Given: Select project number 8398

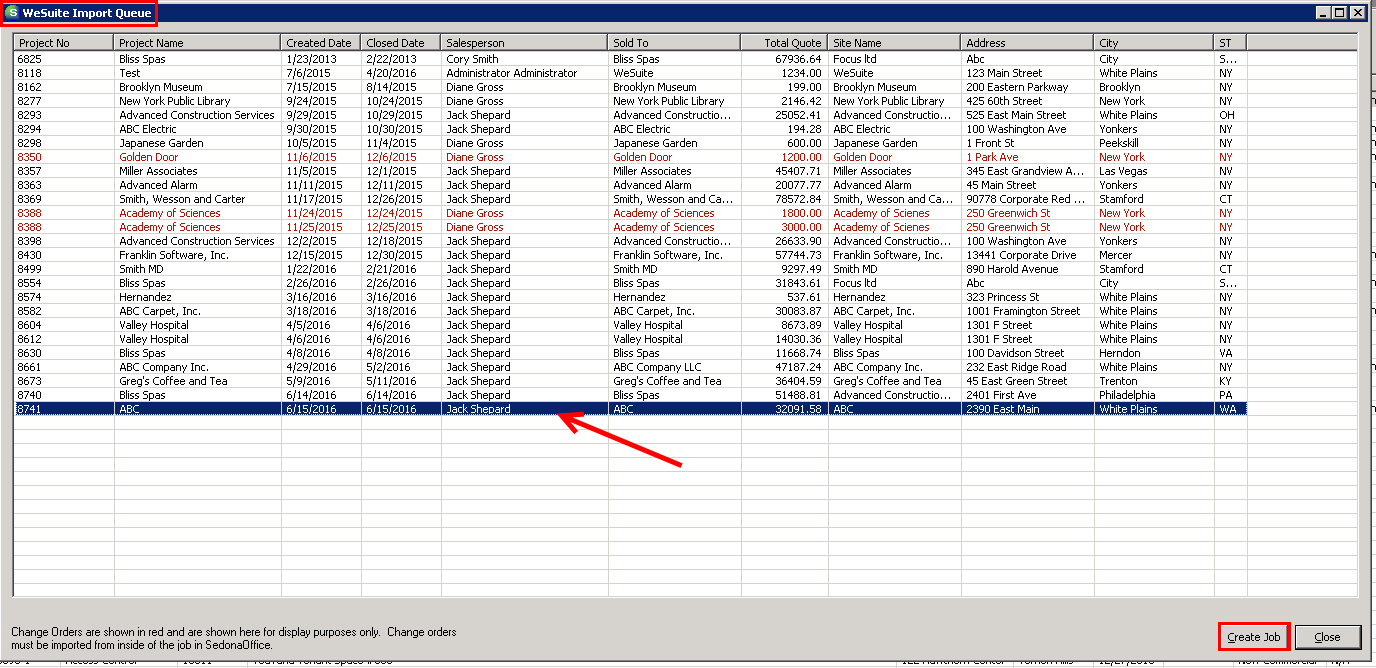Looking at the screenshot, I should coord(30,241).
